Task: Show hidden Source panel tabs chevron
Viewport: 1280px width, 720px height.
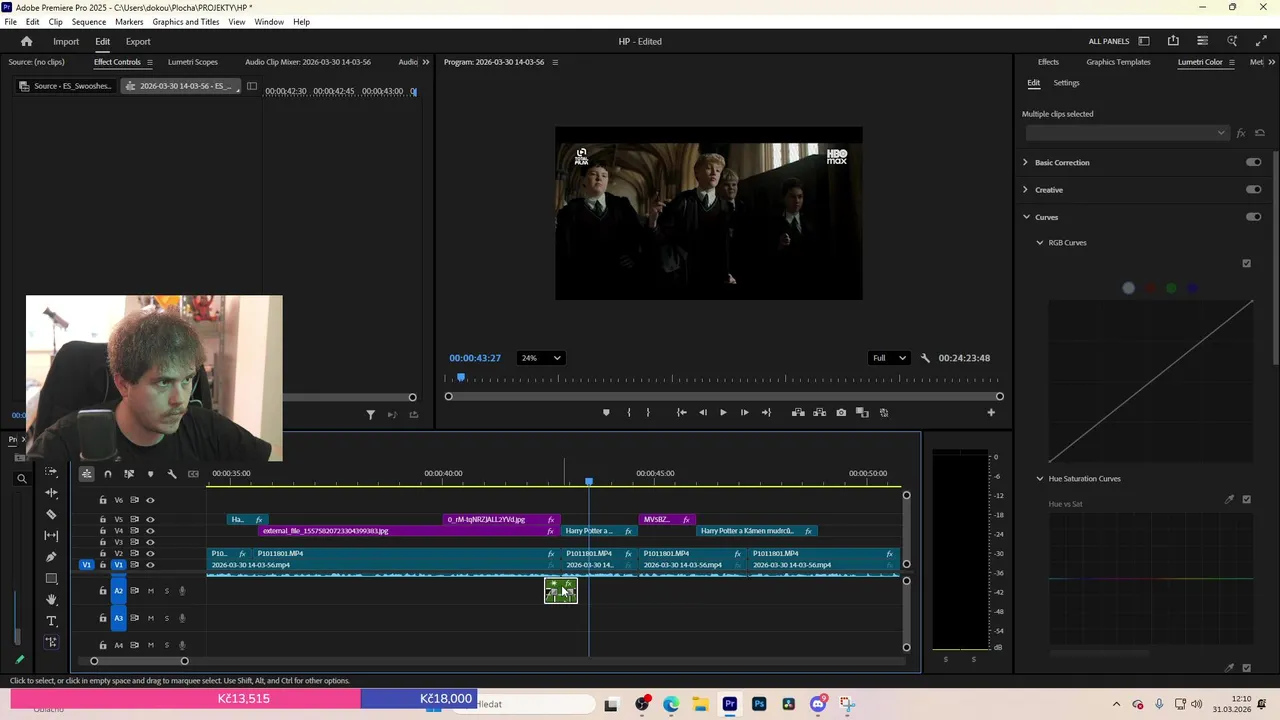Action: click(x=426, y=62)
